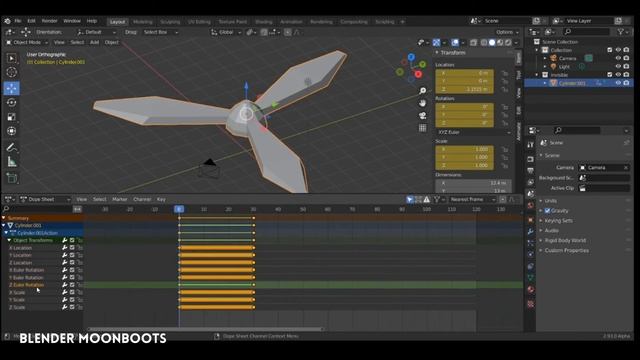Open the Default orientation dropdown
The width and height of the screenshot is (640, 360).
pyautogui.click(x=97, y=32)
